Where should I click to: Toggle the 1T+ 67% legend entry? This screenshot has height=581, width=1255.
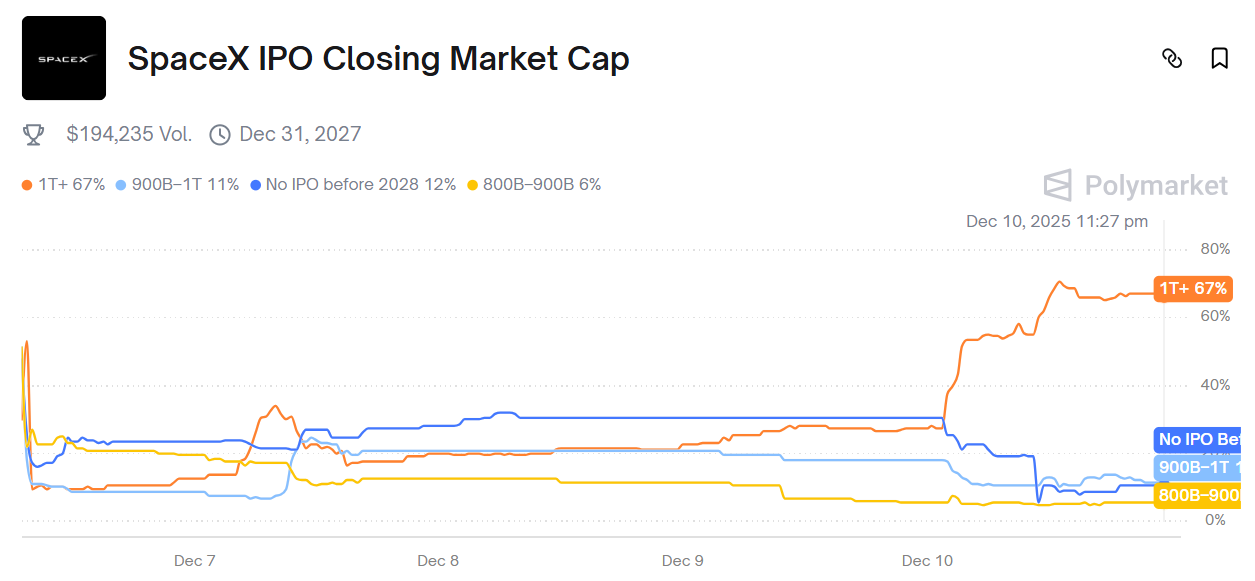pos(70,185)
